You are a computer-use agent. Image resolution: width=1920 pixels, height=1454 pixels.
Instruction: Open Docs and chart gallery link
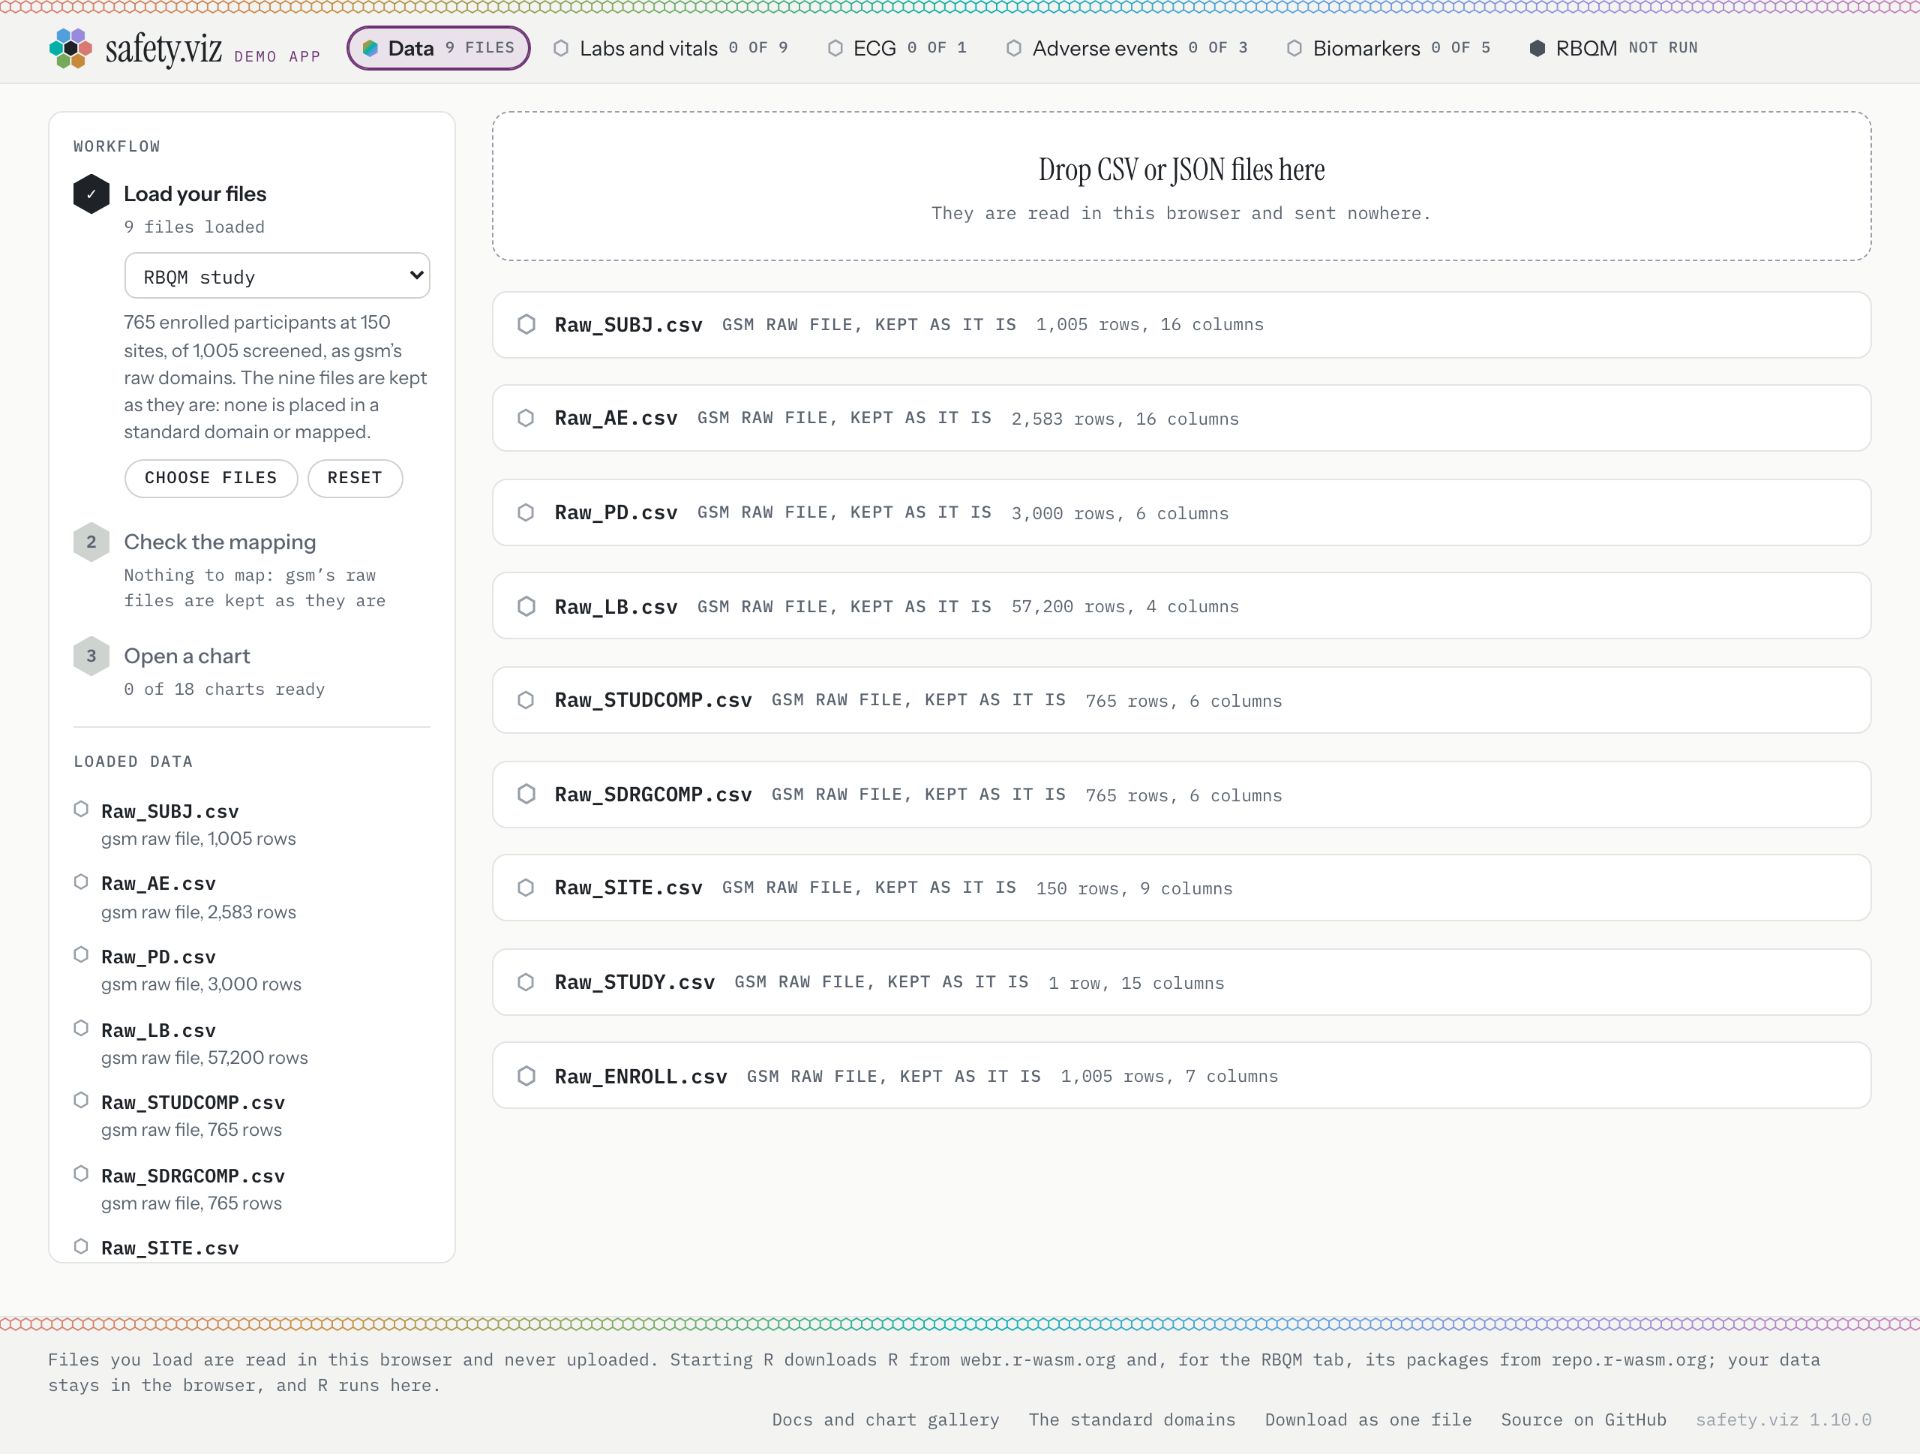click(885, 1420)
